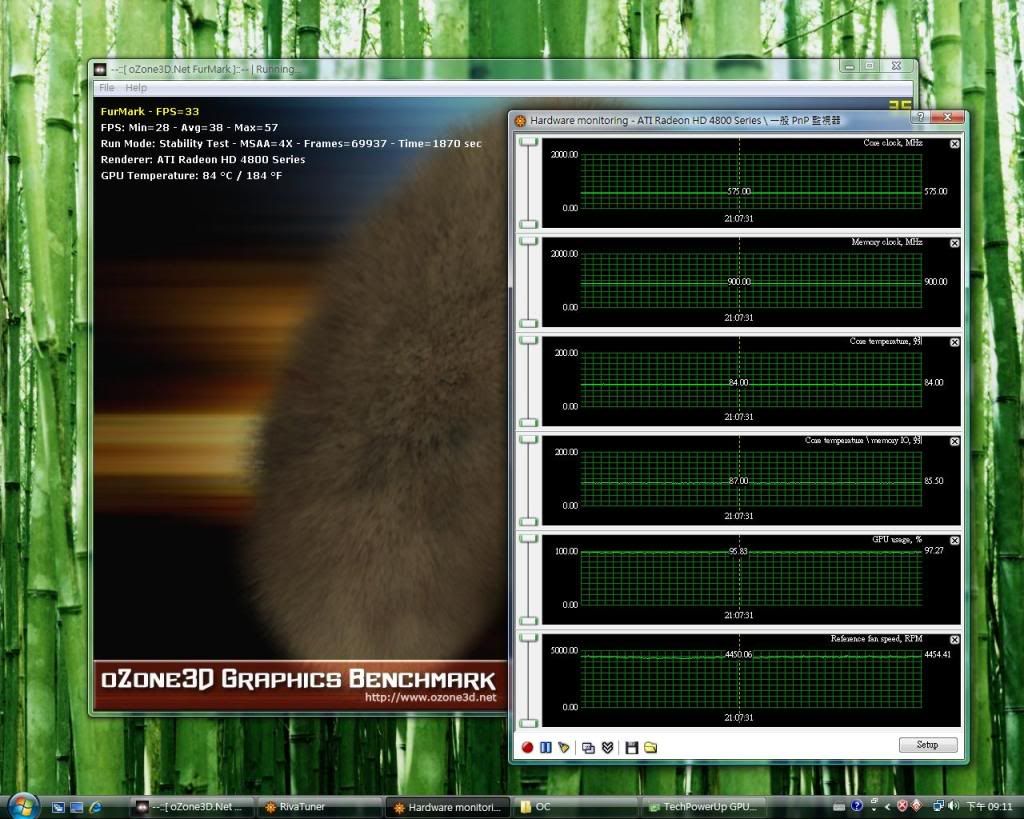Click the top slider handle of Core temperature graph
The height and width of the screenshot is (819, 1024).
528,340
